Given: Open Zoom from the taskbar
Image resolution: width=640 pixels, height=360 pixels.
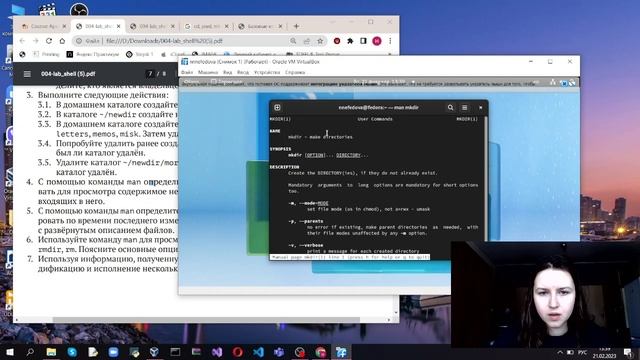Looking at the screenshot, I should click(113, 352).
